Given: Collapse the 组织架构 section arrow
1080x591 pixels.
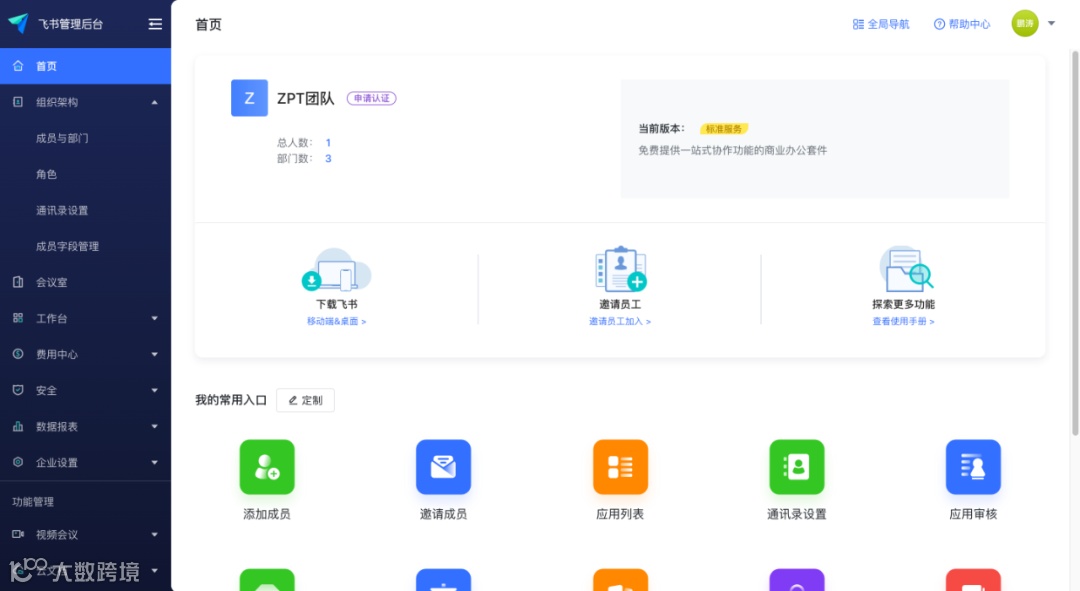Looking at the screenshot, I should [x=154, y=103].
